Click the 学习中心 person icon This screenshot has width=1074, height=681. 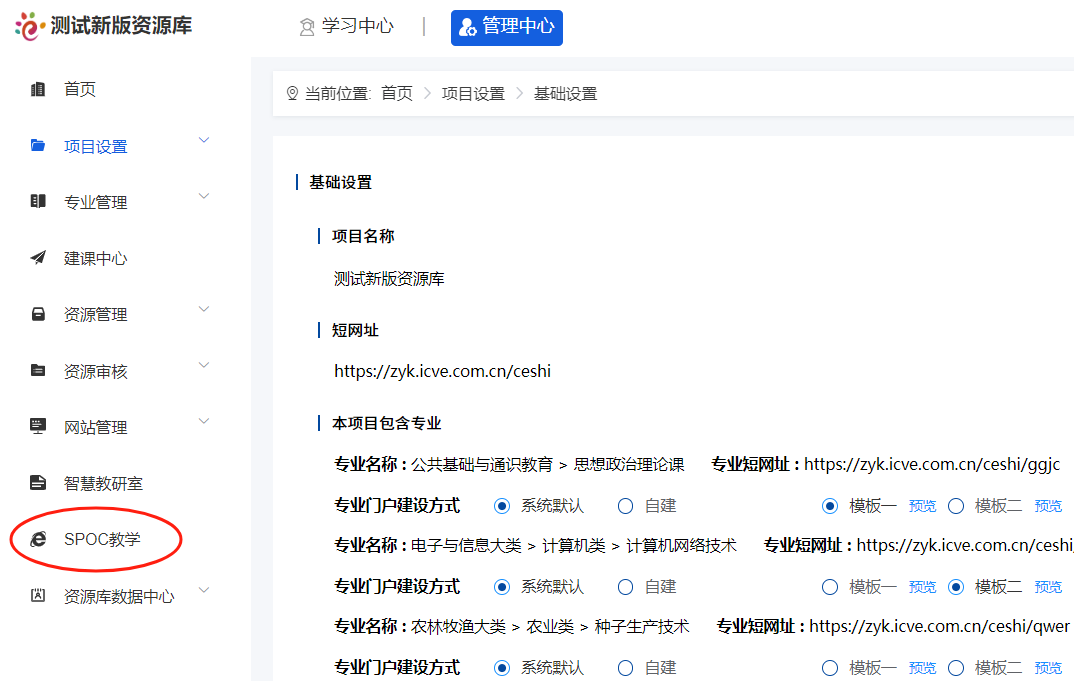(307, 27)
